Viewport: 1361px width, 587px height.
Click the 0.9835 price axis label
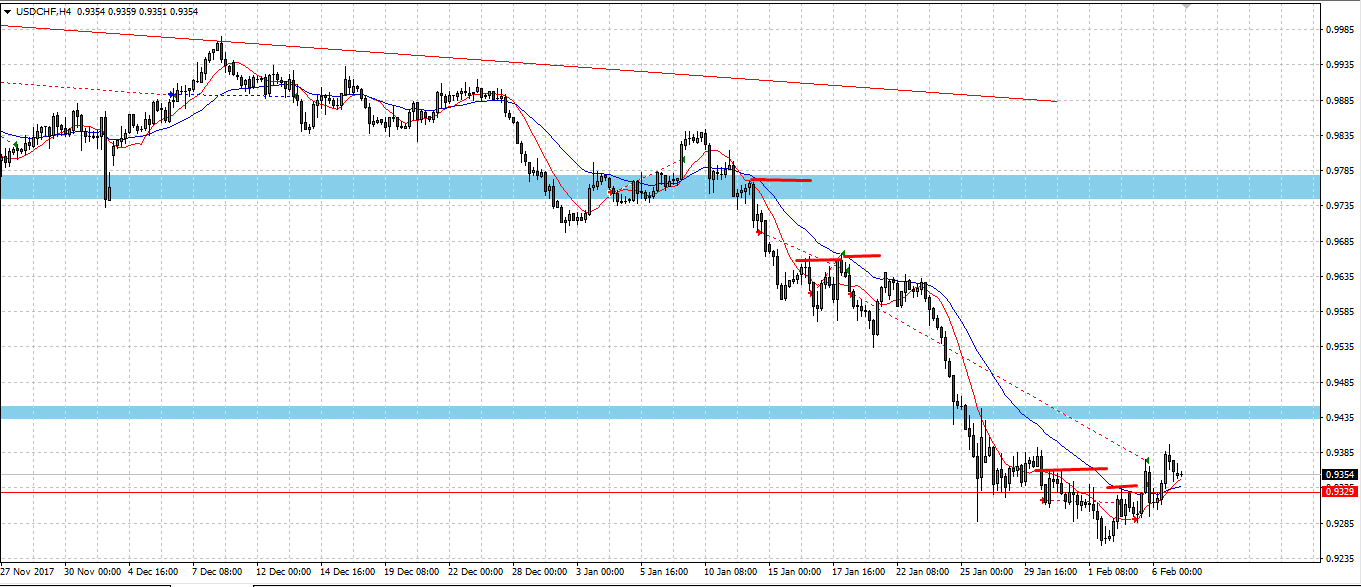coord(1340,136)
